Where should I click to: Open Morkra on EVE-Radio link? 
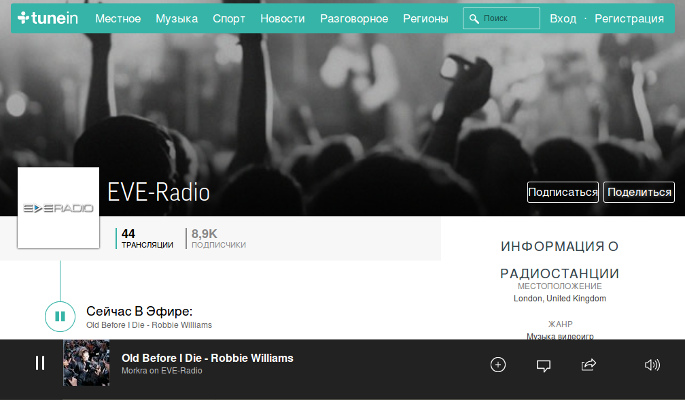162,371
